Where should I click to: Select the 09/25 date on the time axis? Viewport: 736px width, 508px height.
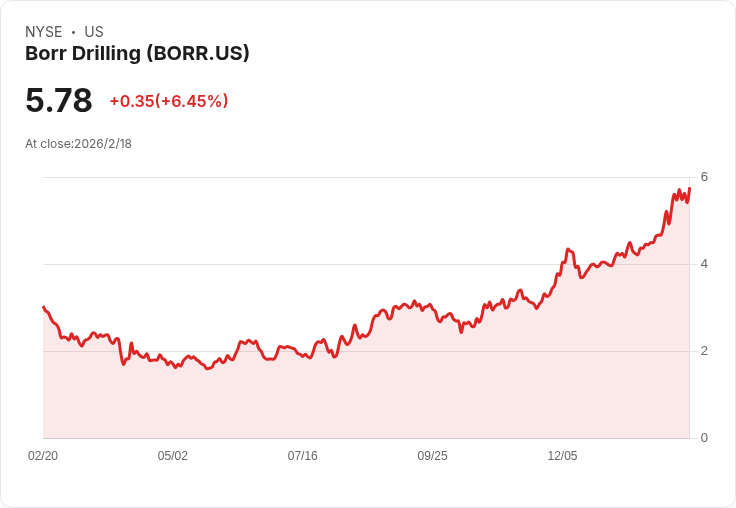pos(433,456)
